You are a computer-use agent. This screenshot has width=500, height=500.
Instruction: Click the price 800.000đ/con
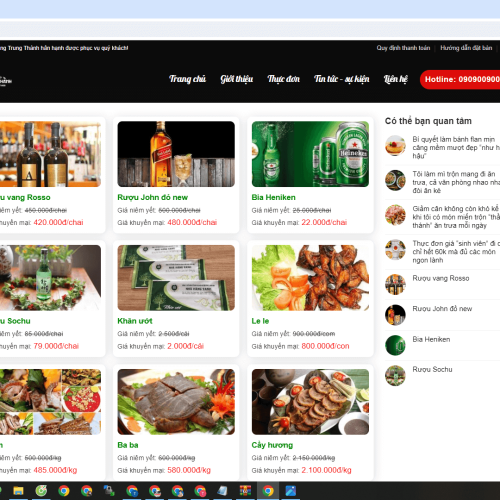pos(325,346)
